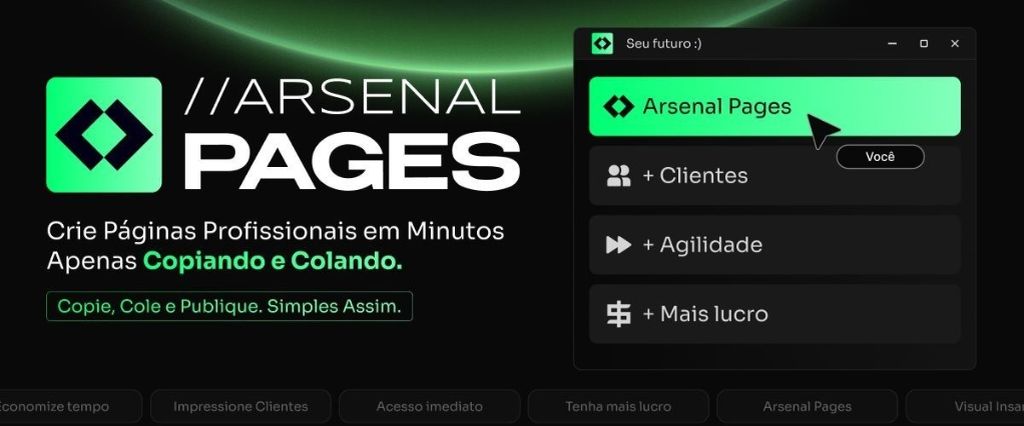The height and width of the screenshot is (426, 1024).
Task: Select the + Agilidade entry
Action: tap(775, 245)
